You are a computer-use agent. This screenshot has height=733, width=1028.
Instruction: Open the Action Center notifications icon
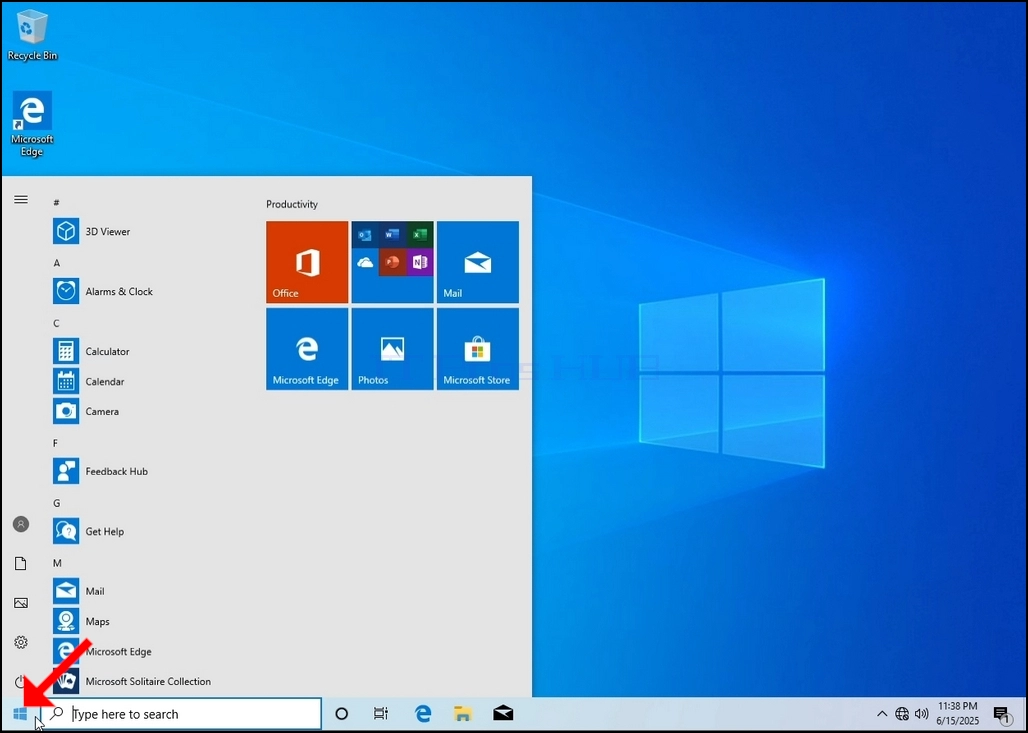point(1001,714)
